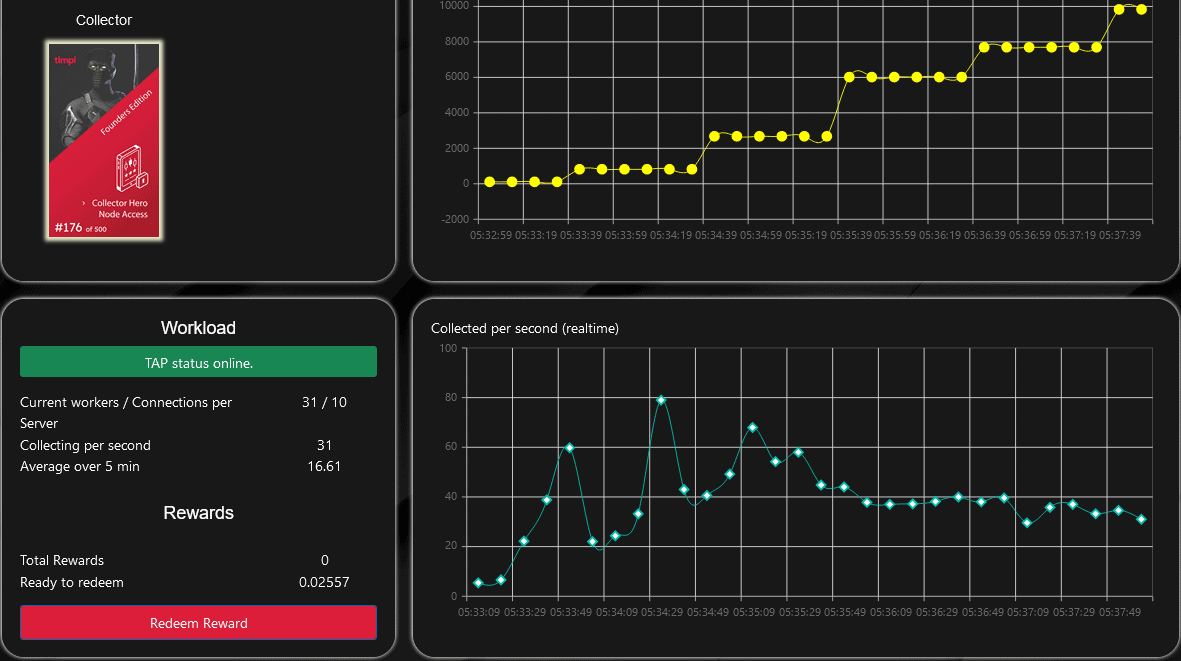Screen dimensions: 1181x661
Task: Open the Collector Founders Edition card
Action: click(x=104, y=140)
